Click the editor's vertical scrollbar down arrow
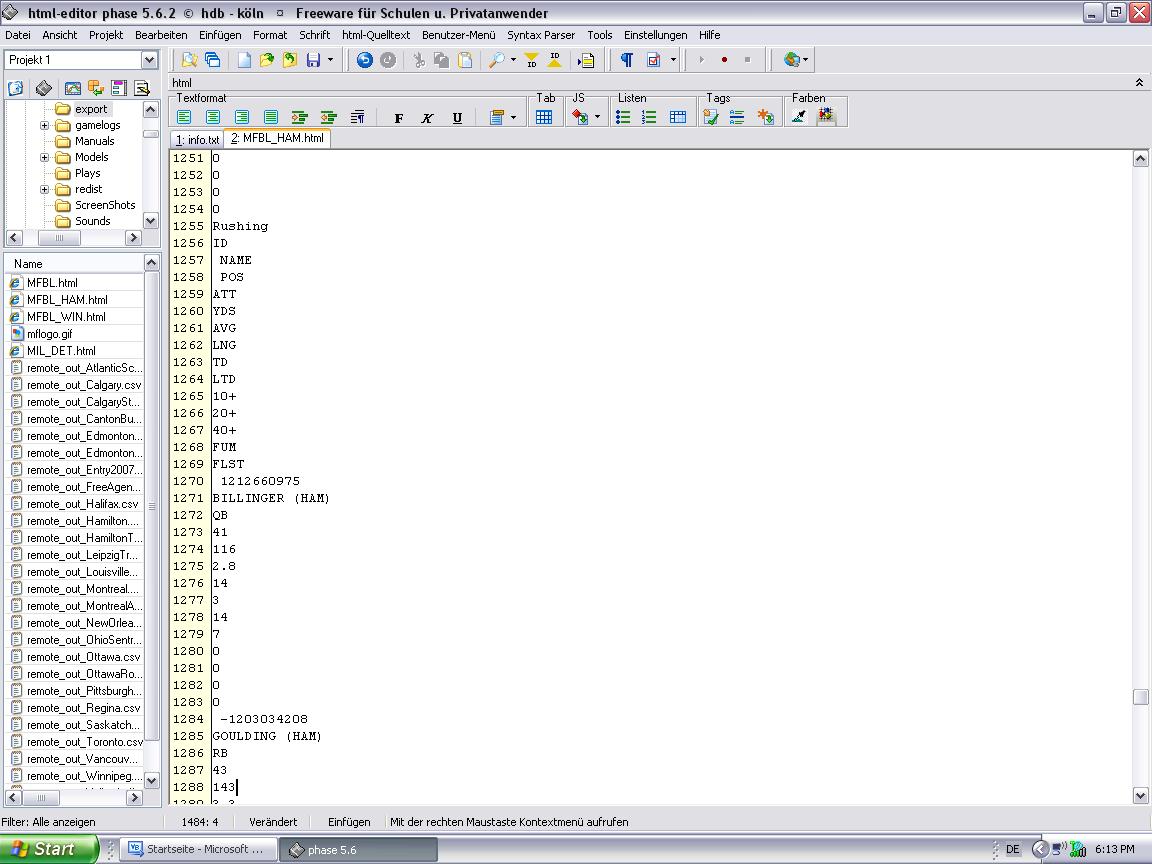Image resolution: width=1152 pixels, height=864 pixels. pos(1140,795)
